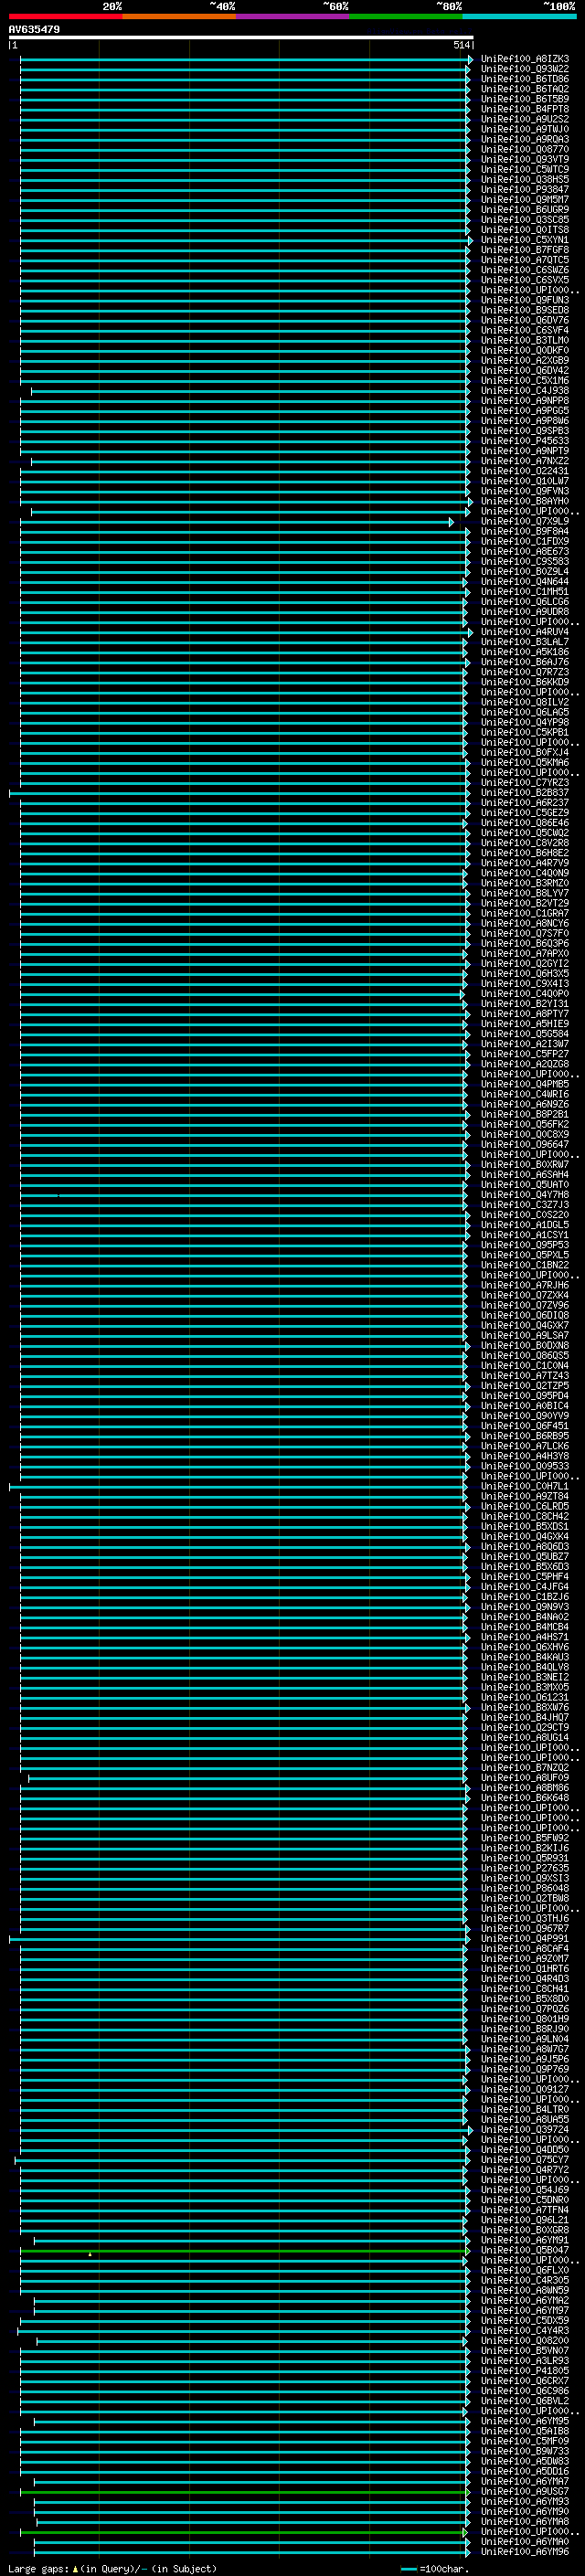Select the UniRef100_Q3SC85 label

click(525, 220)
